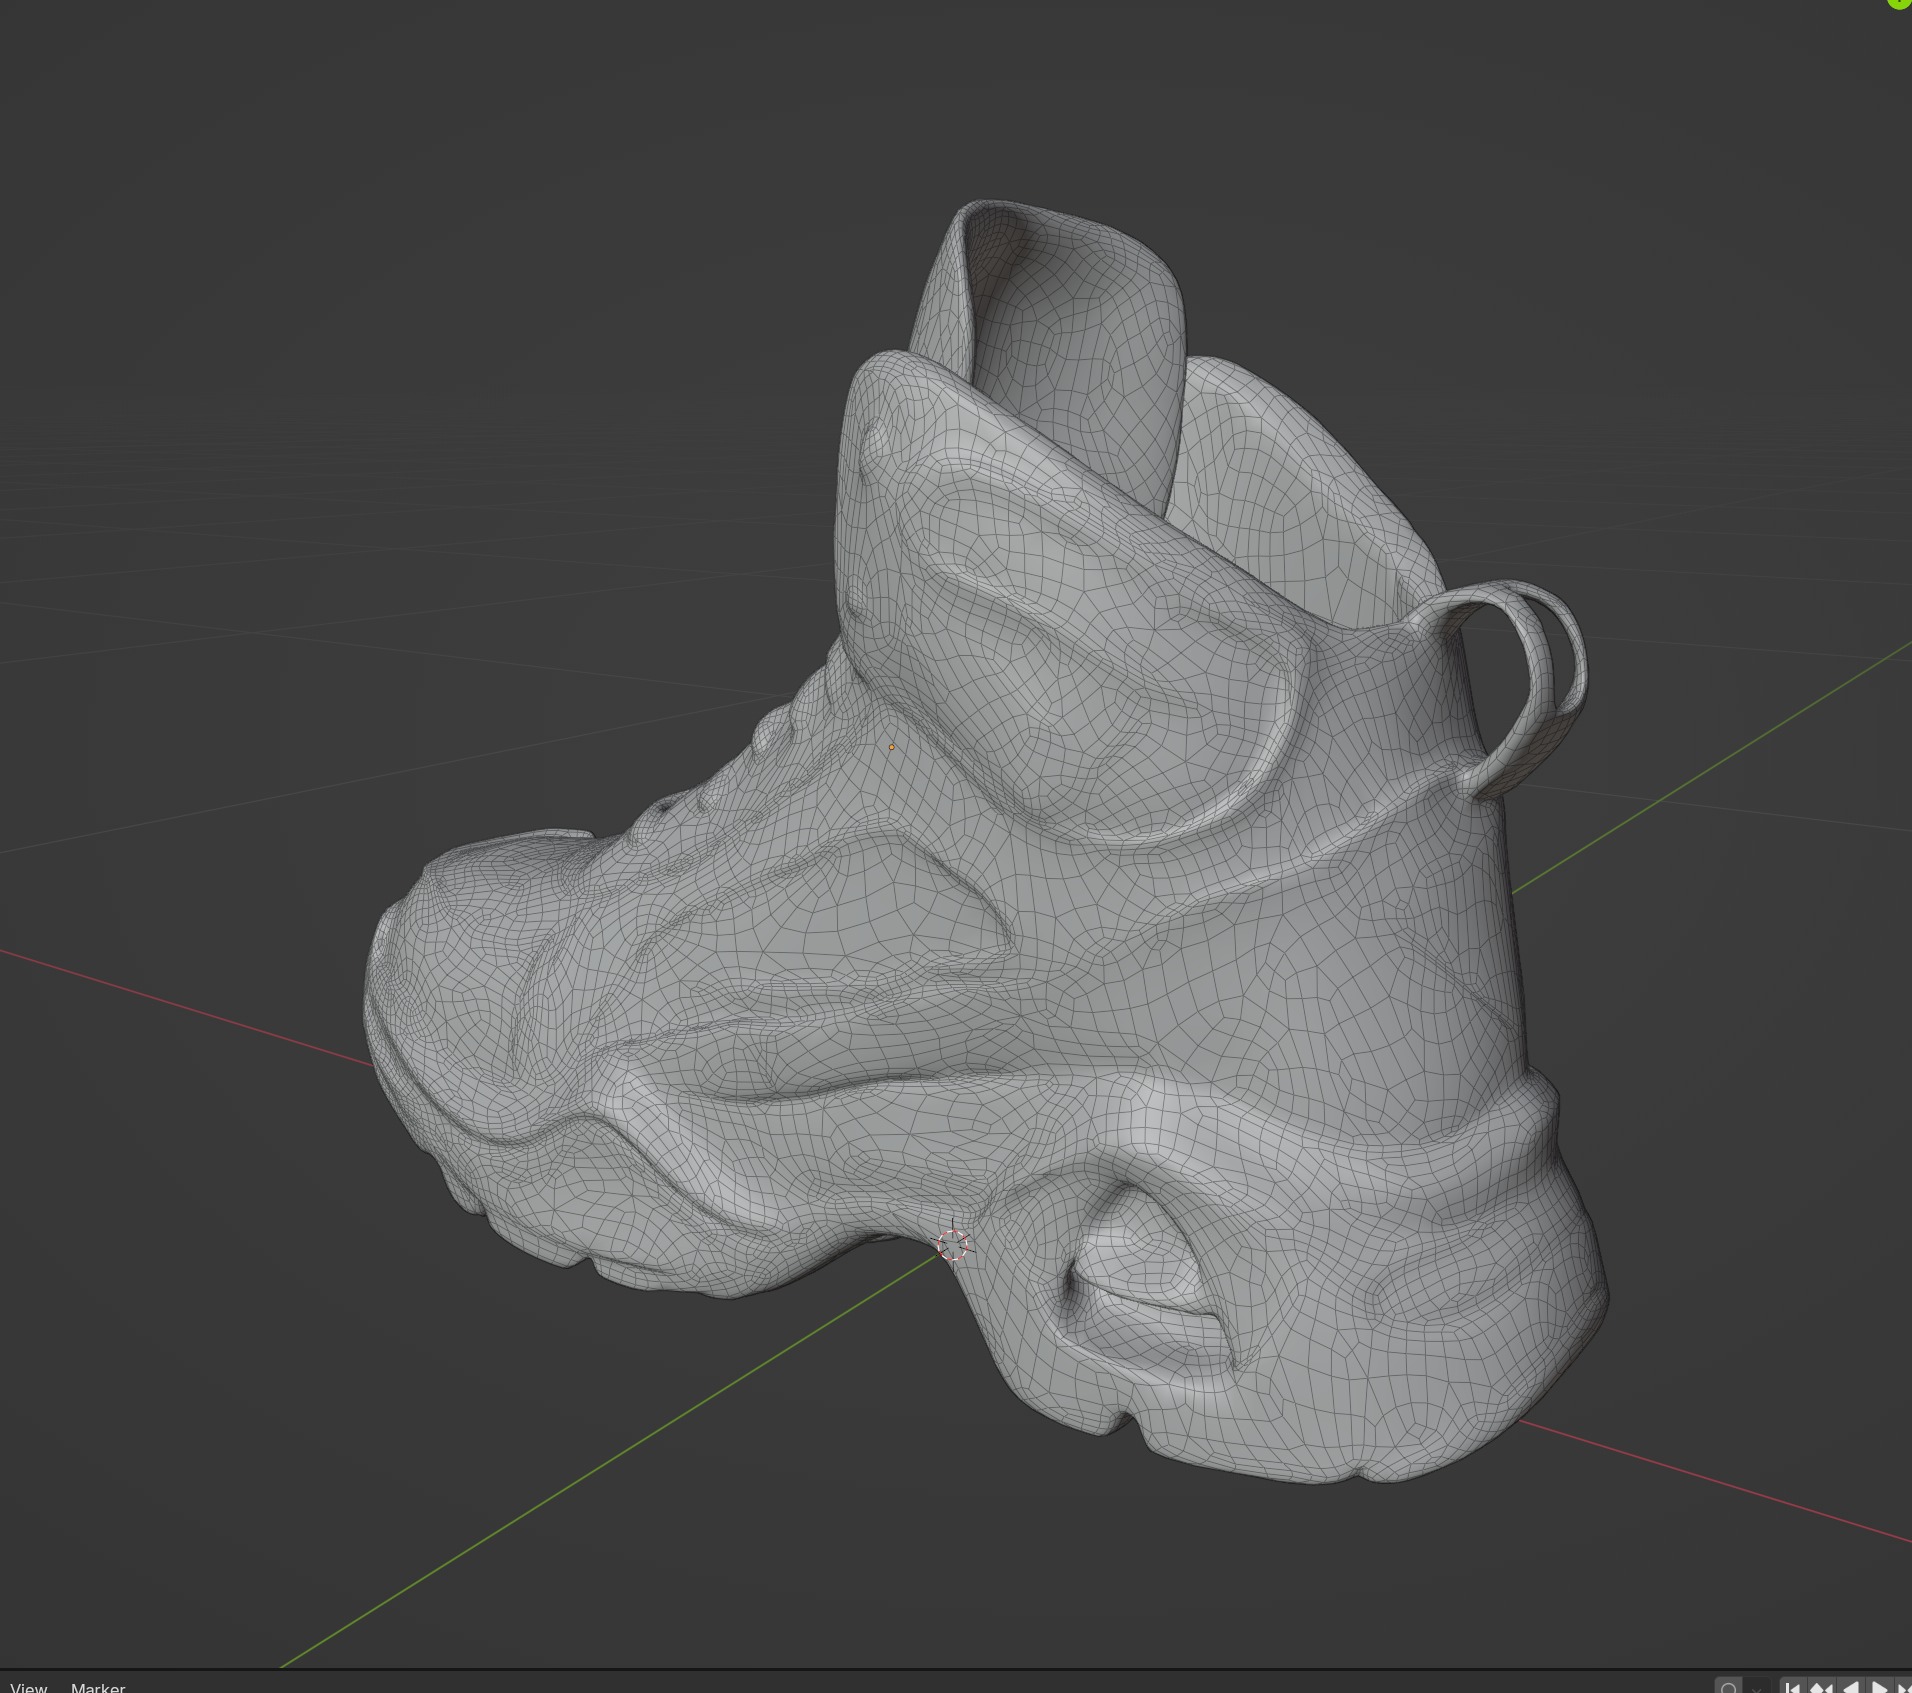The image size is (1912, 1693).
Task: Toggle the auto keying record button
Action: point(1729,1686)
